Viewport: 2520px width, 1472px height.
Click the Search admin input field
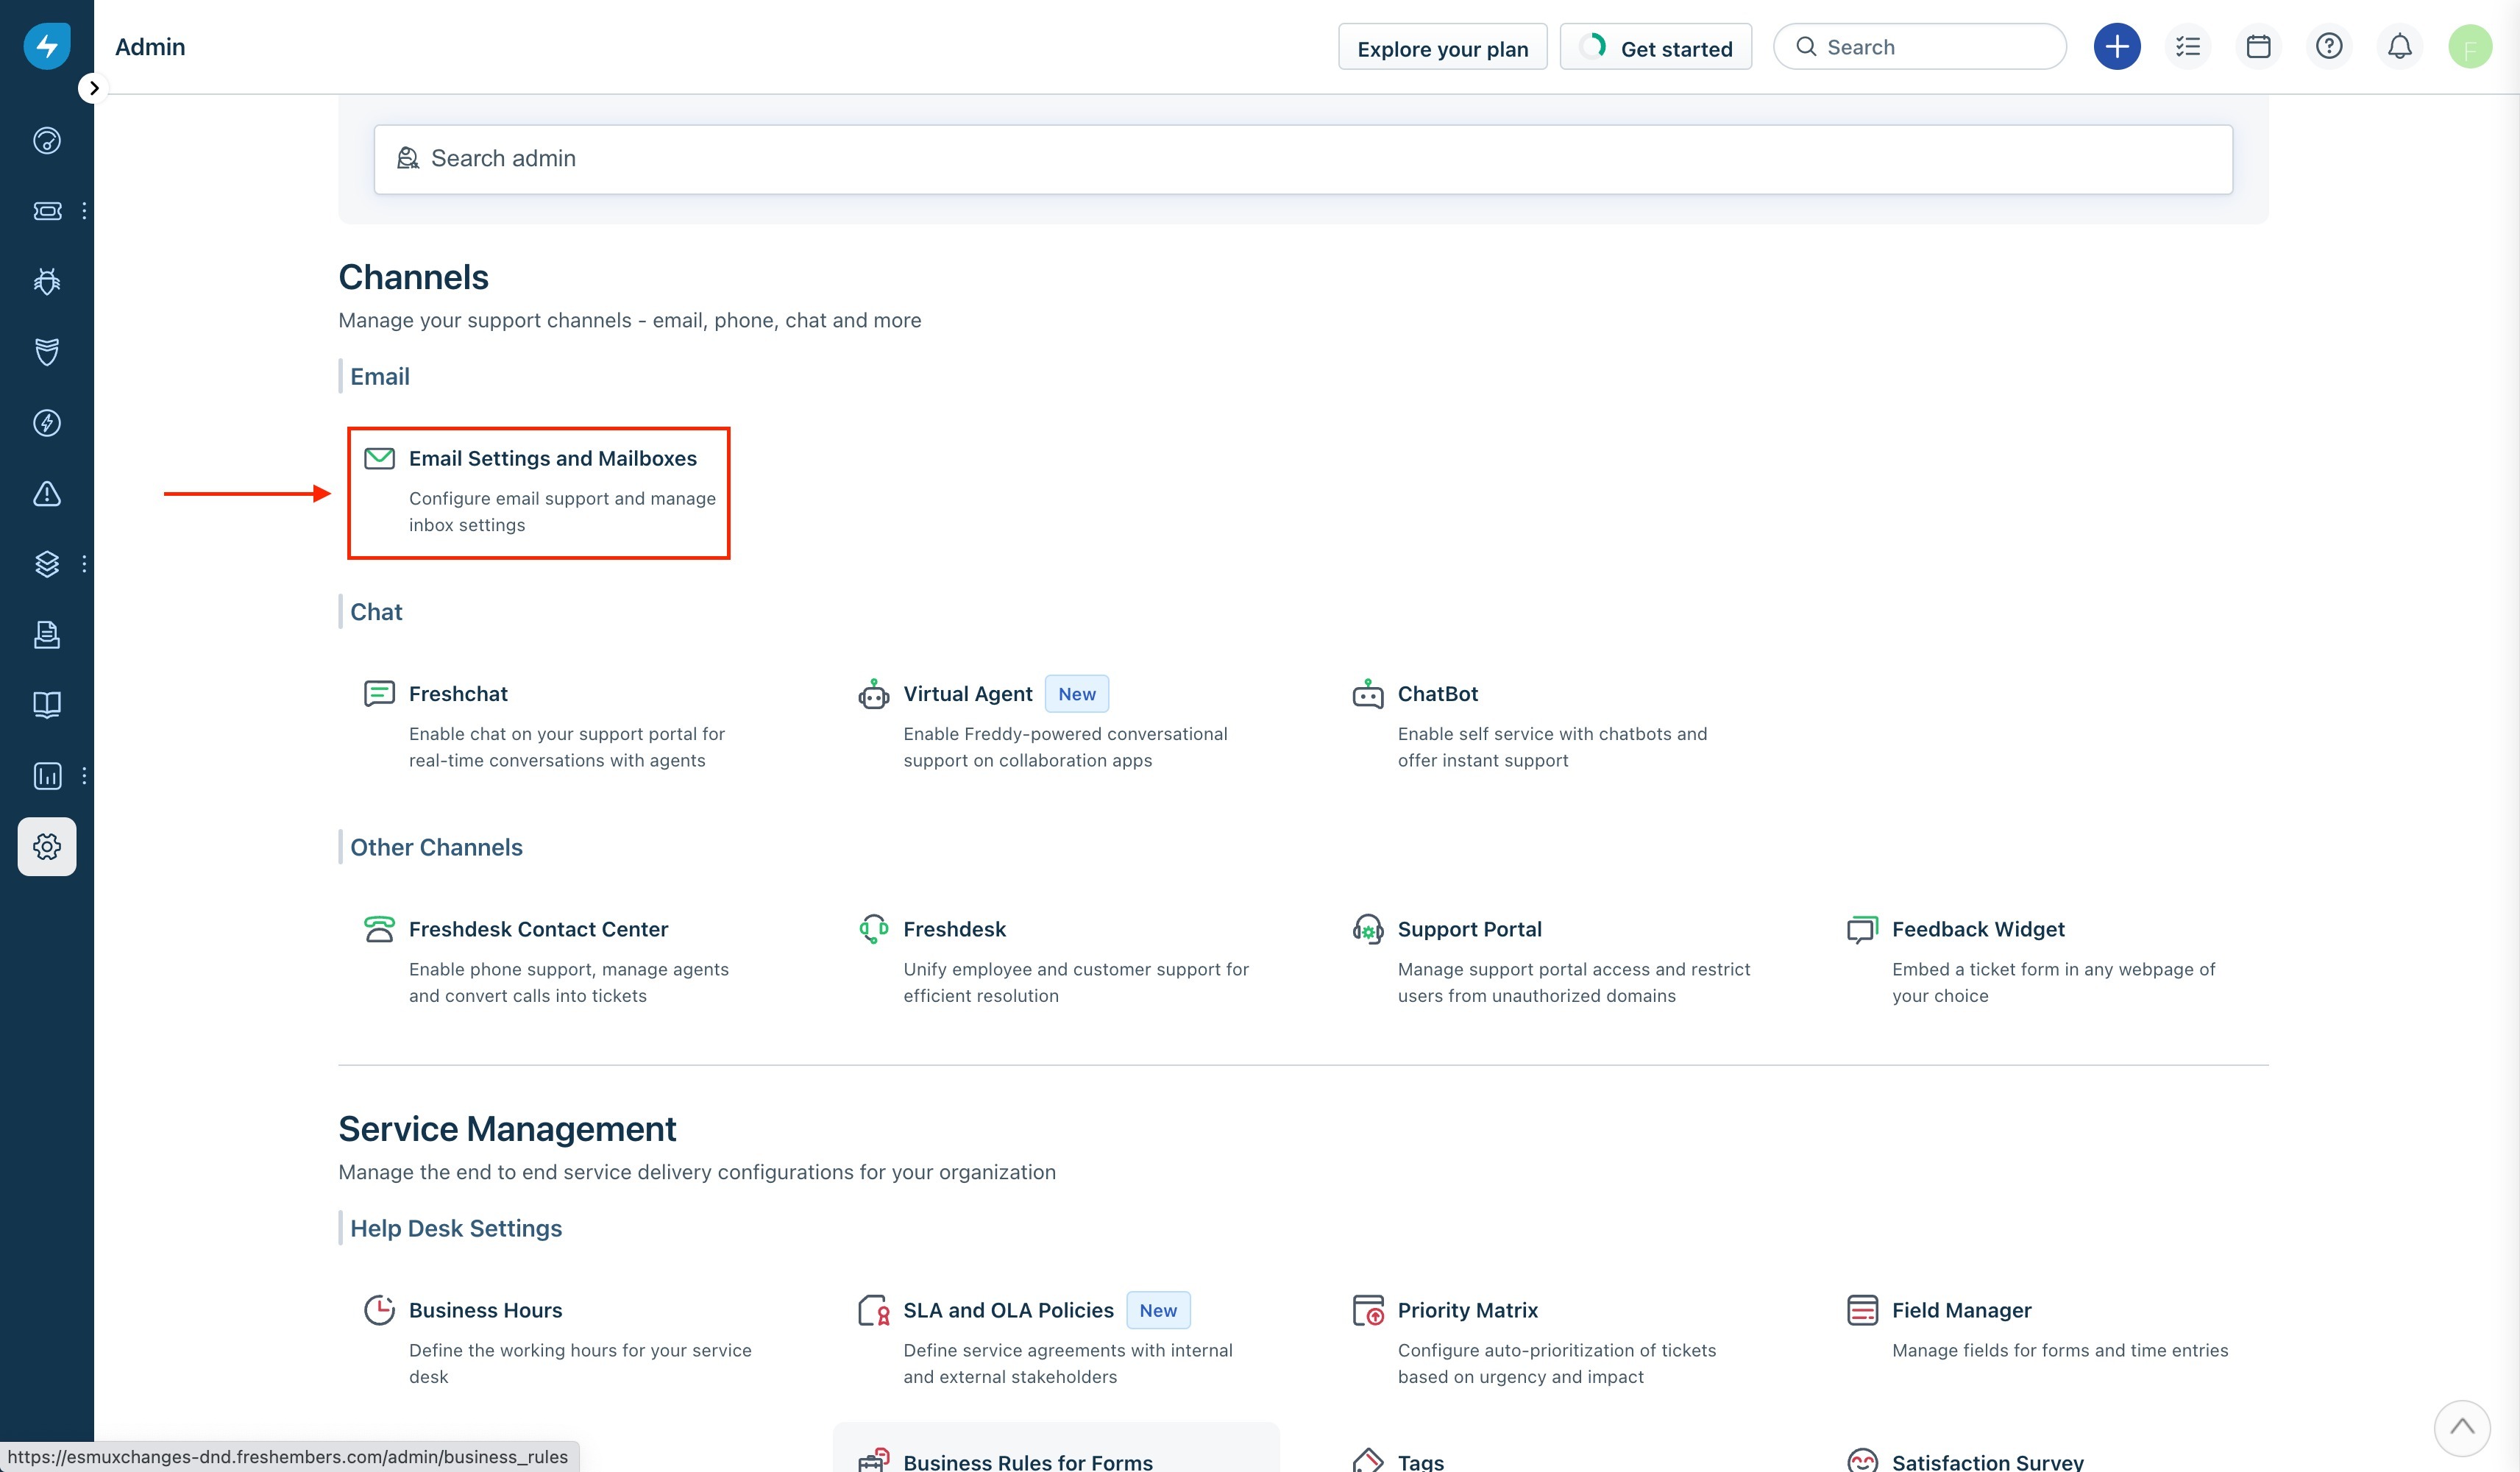(x=1303, y=159)
